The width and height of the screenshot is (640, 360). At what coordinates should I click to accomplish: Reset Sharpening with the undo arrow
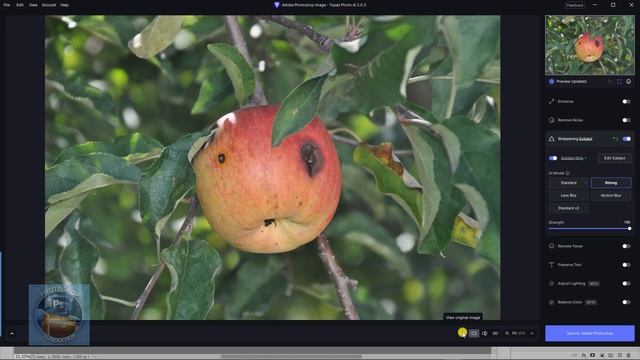point(615,139)
